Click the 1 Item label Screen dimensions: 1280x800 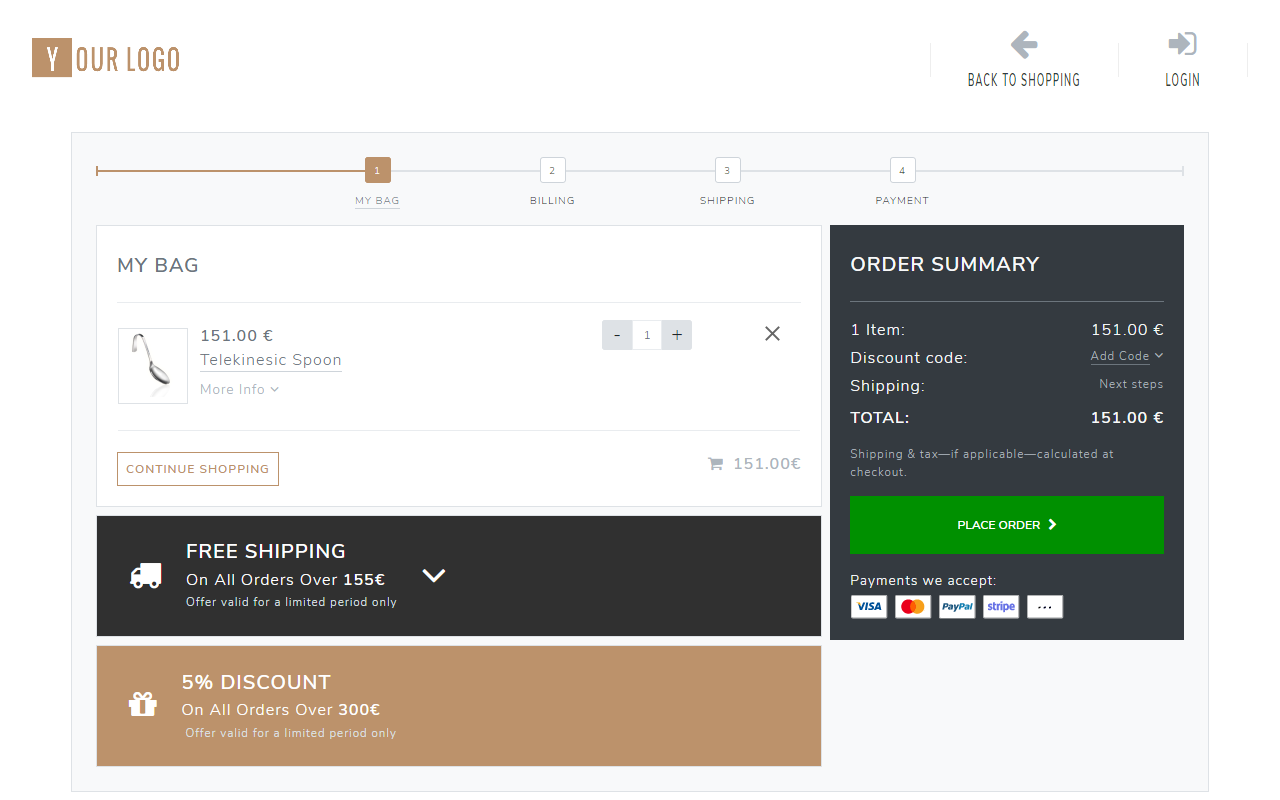(878, 330)
